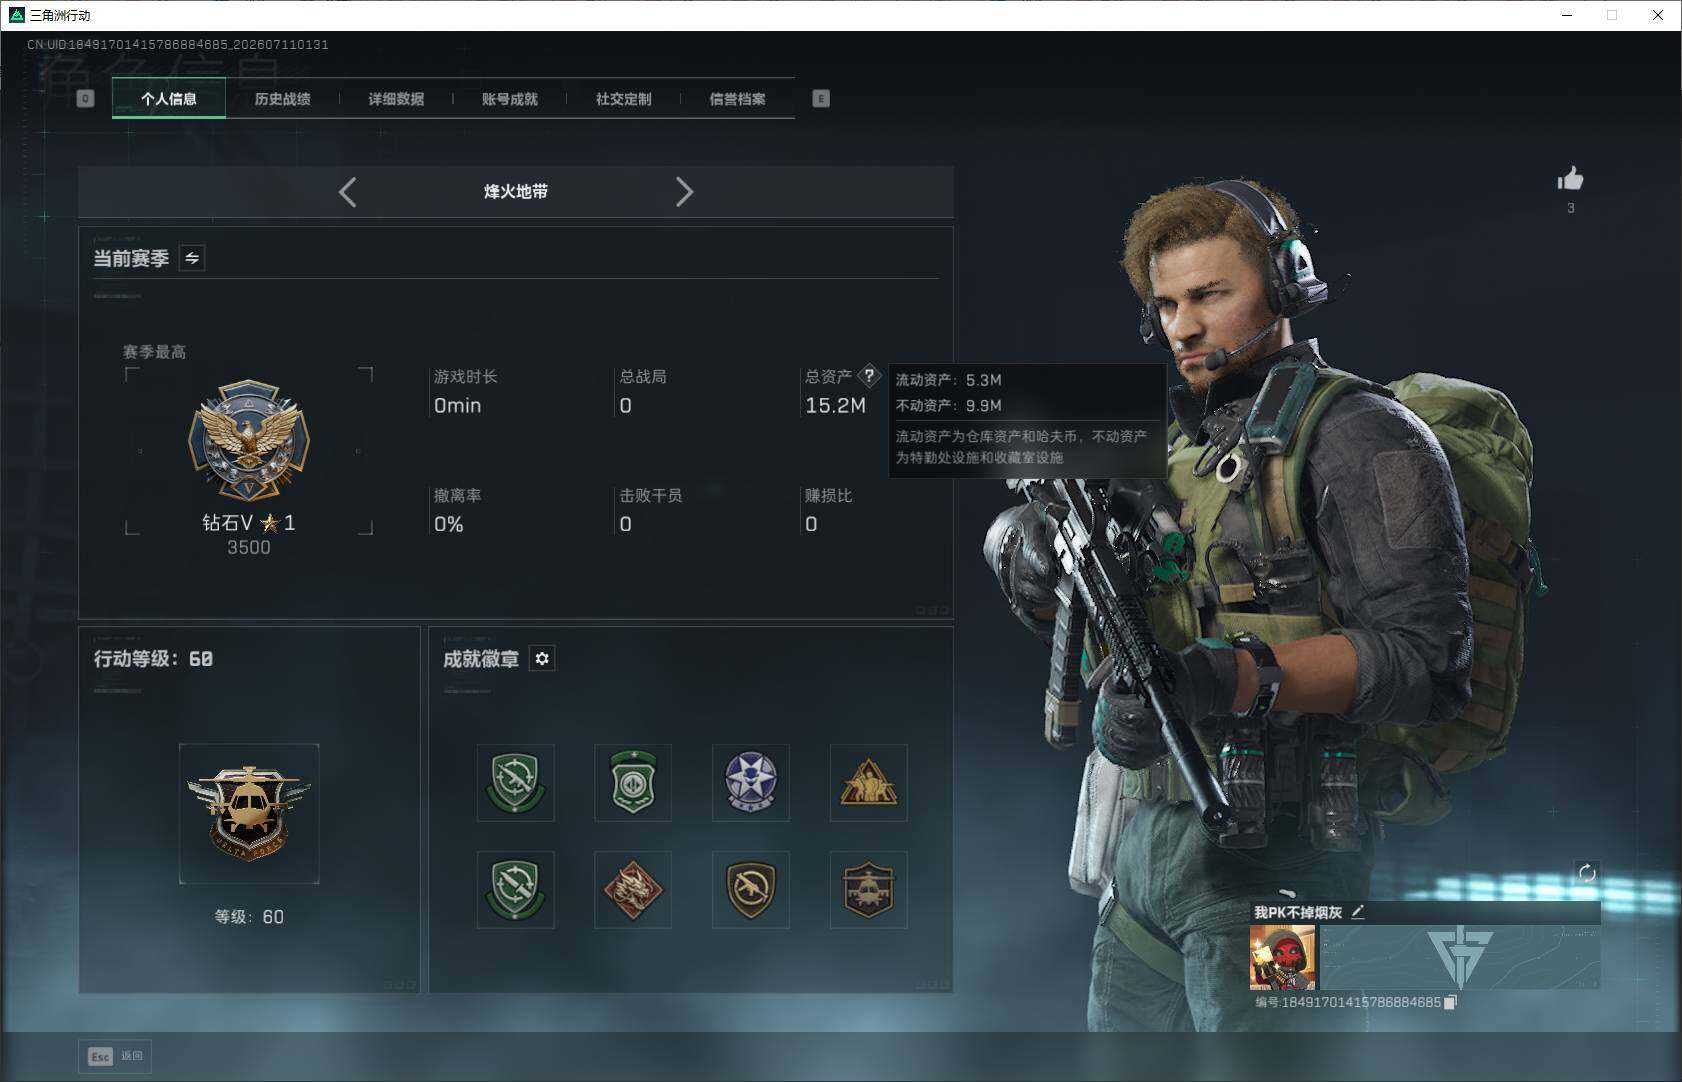Image resolution: width=1682 pixels, height=1082 pixels.
Task: Go to previous game mode with left chevron
Action: coord(347,192)
